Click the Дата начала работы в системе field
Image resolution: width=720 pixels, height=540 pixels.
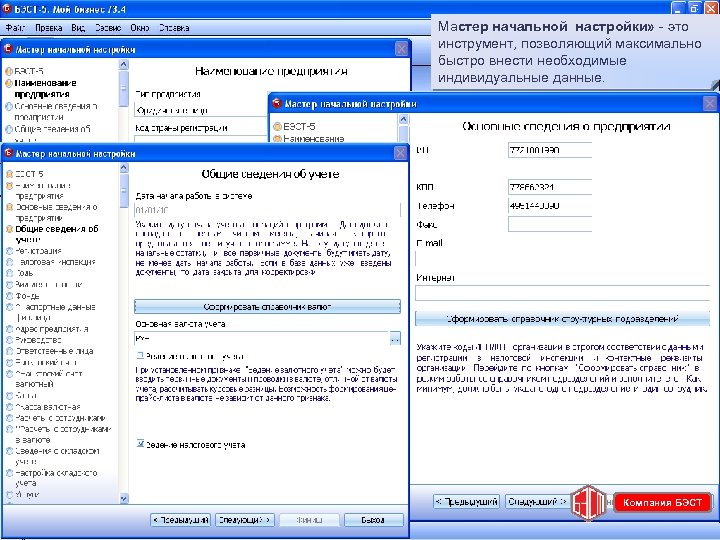click(267, 210)
